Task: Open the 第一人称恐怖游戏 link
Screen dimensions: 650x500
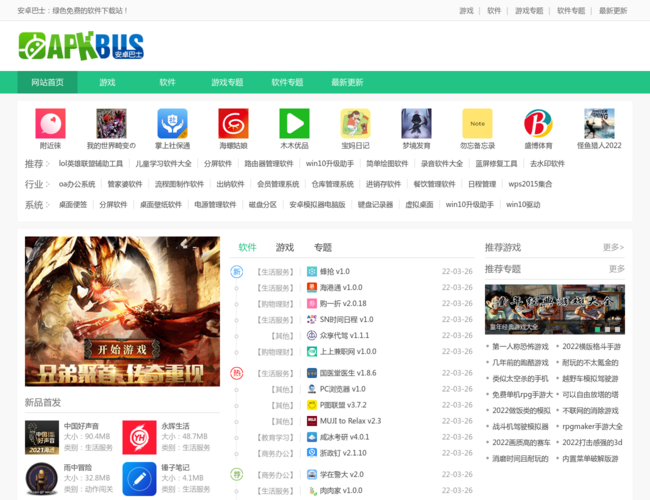Action: click(520, 347)
